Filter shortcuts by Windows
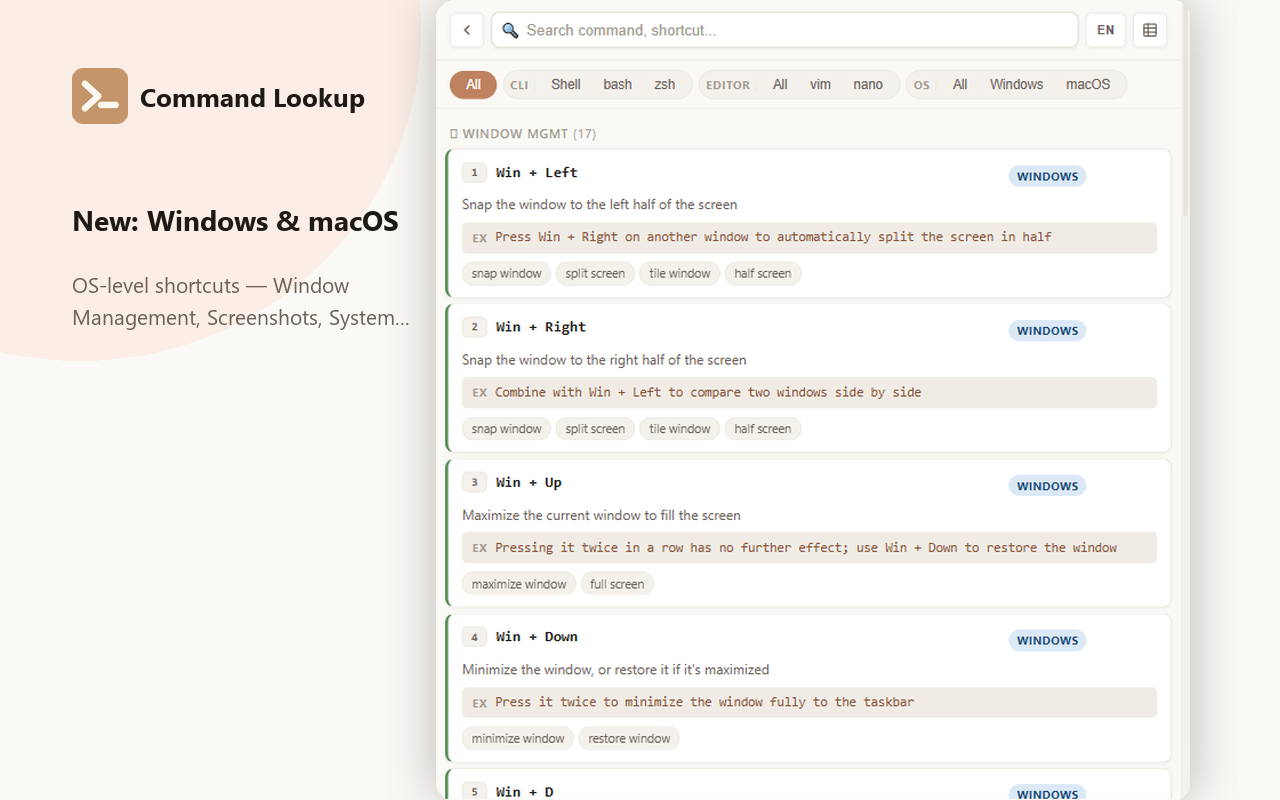 point(1017,85)
